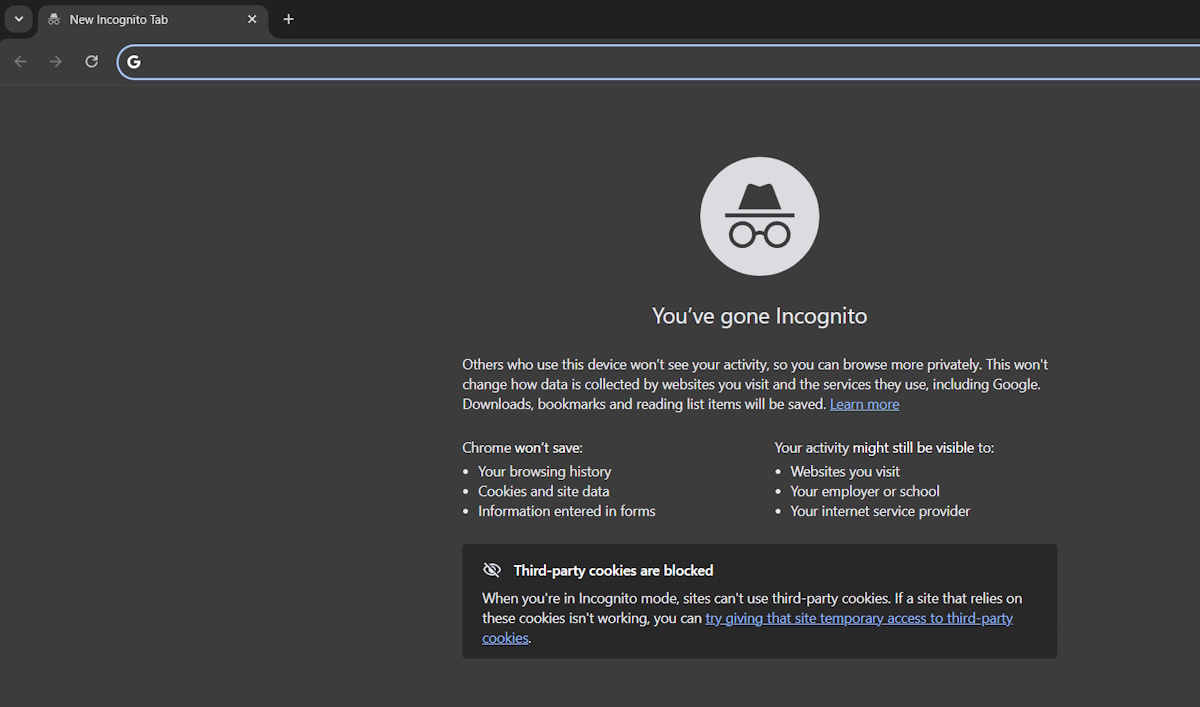Image resolution: width=1200 pixels, height=707 pixels.
Task: Open the tab search chevron dropdown
Action: [x=18, y=18]
